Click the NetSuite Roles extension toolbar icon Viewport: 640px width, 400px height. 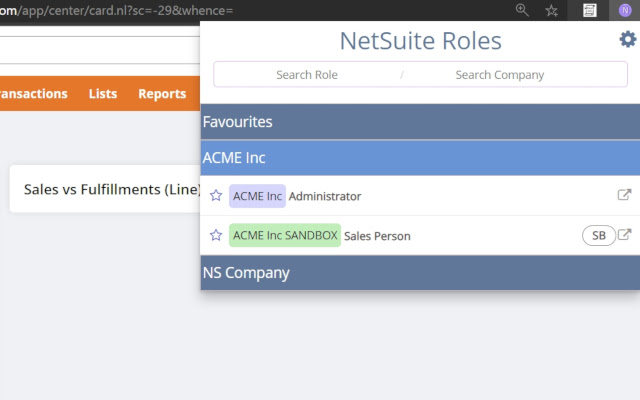[625, 10]
